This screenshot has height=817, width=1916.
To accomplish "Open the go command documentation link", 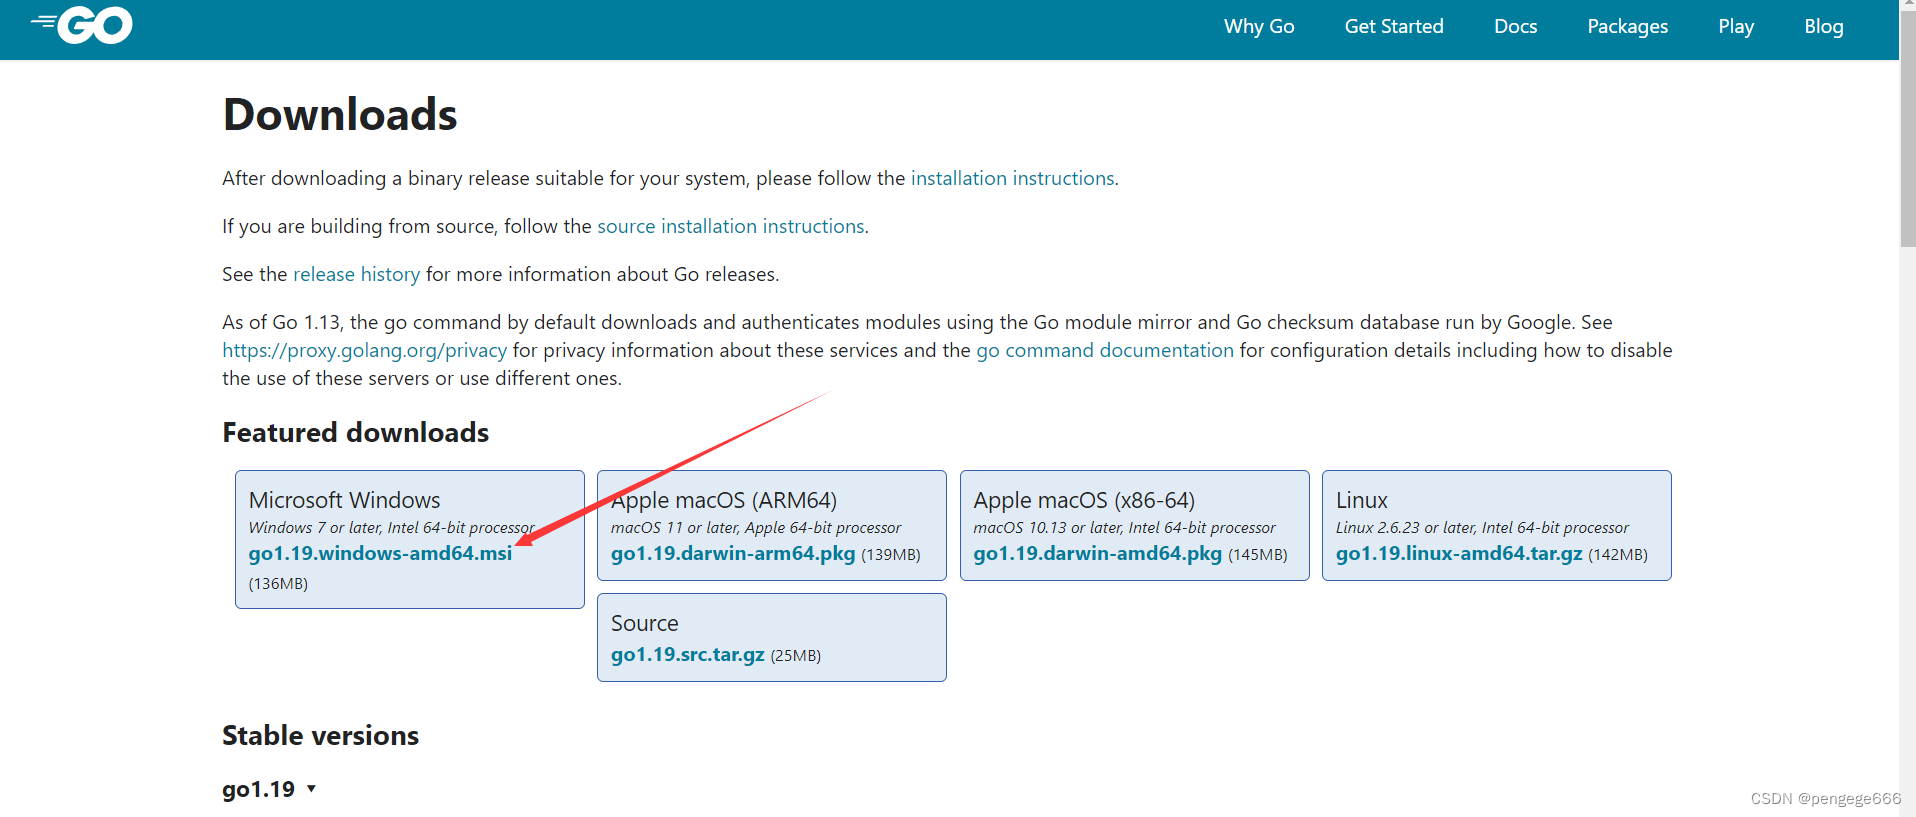I will [x=1105, y=350].
